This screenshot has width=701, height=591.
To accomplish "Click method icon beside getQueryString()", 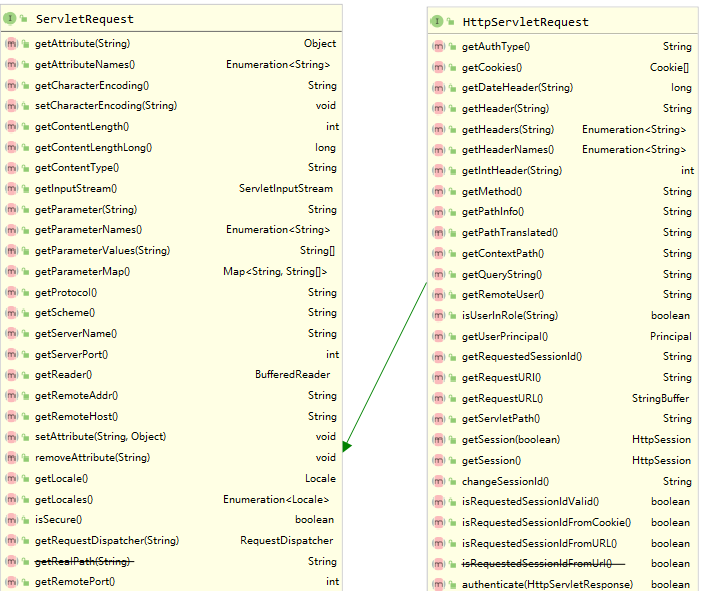I will (x=439, y=274).
